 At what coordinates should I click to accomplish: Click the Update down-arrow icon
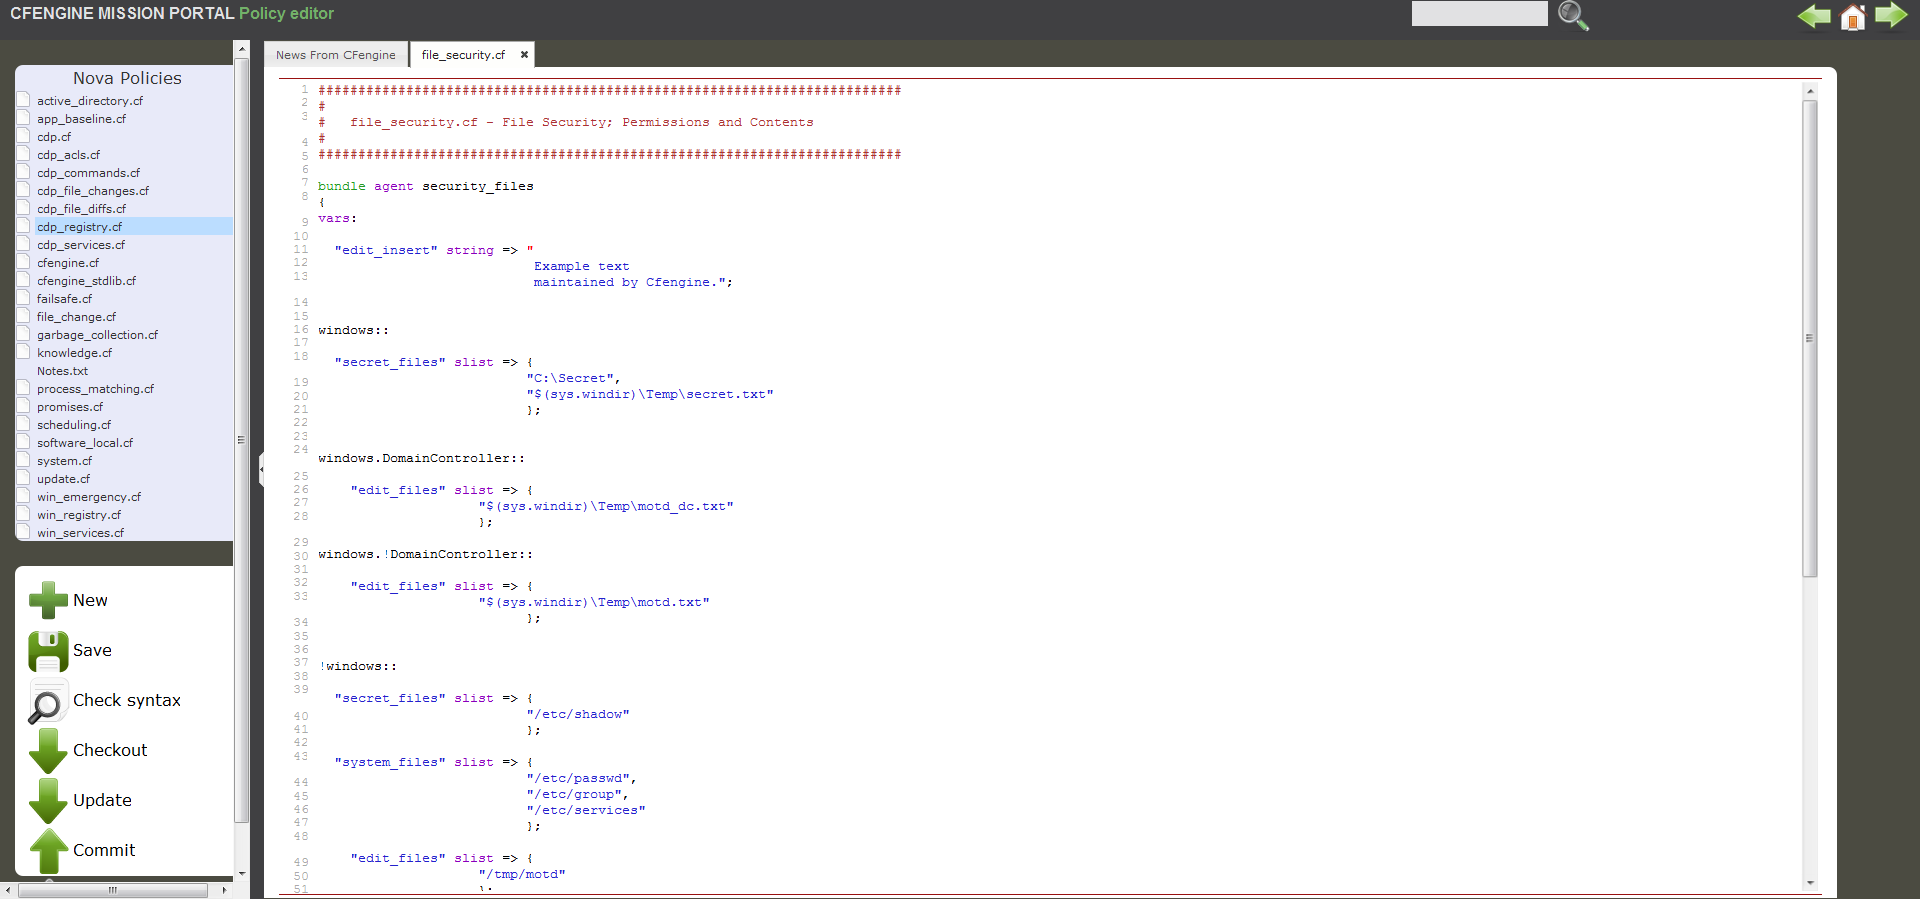pos(48,801)
